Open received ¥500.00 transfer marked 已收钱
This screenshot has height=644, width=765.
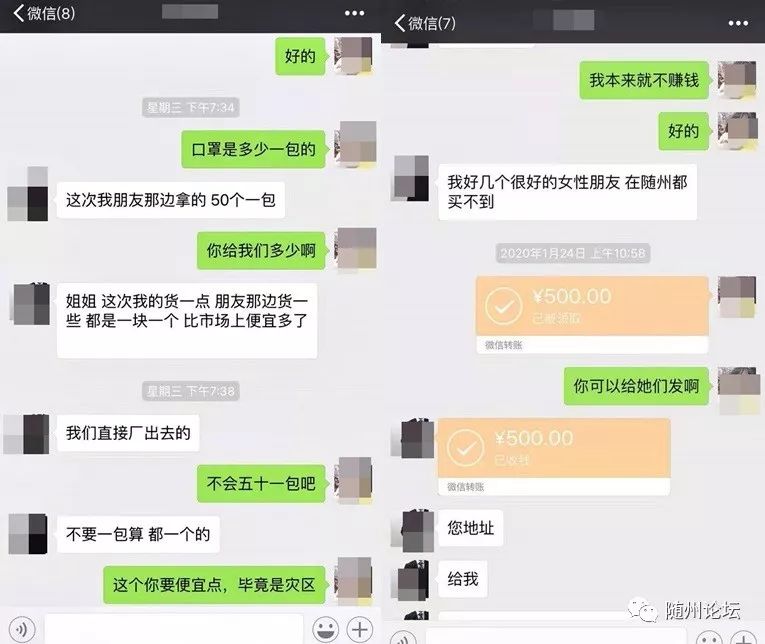click(554, 456)
